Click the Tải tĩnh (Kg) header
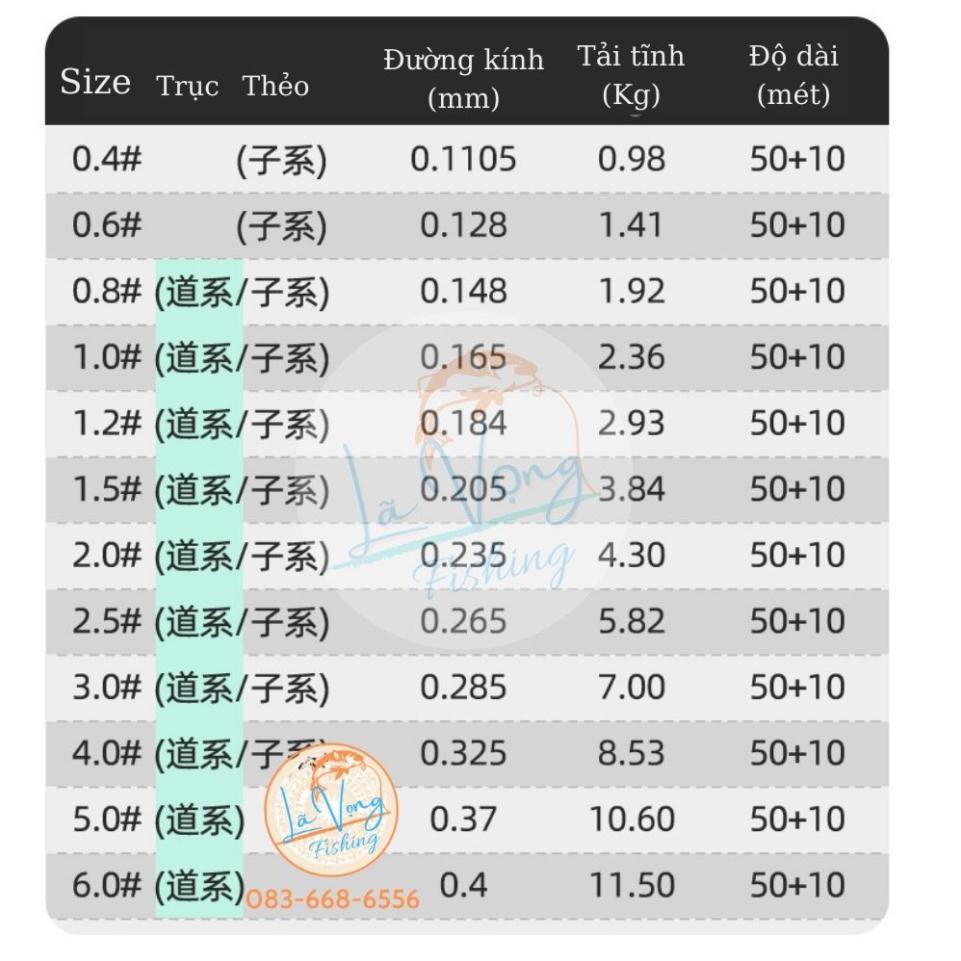This screenshot has height=961, width=961. click(x=631, y=75)
